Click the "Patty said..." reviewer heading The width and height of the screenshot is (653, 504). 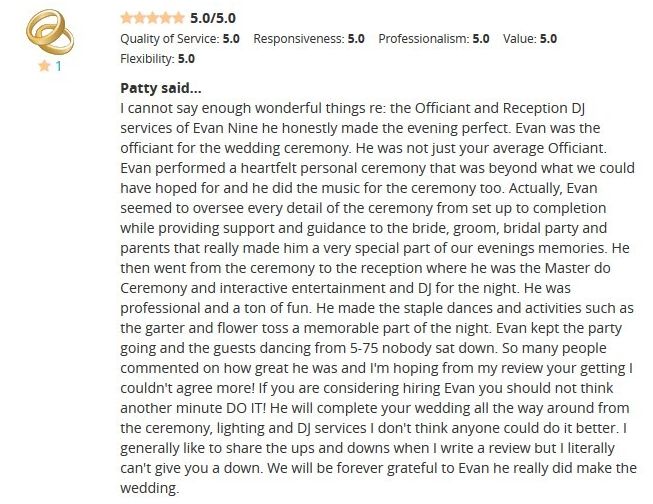160,87
